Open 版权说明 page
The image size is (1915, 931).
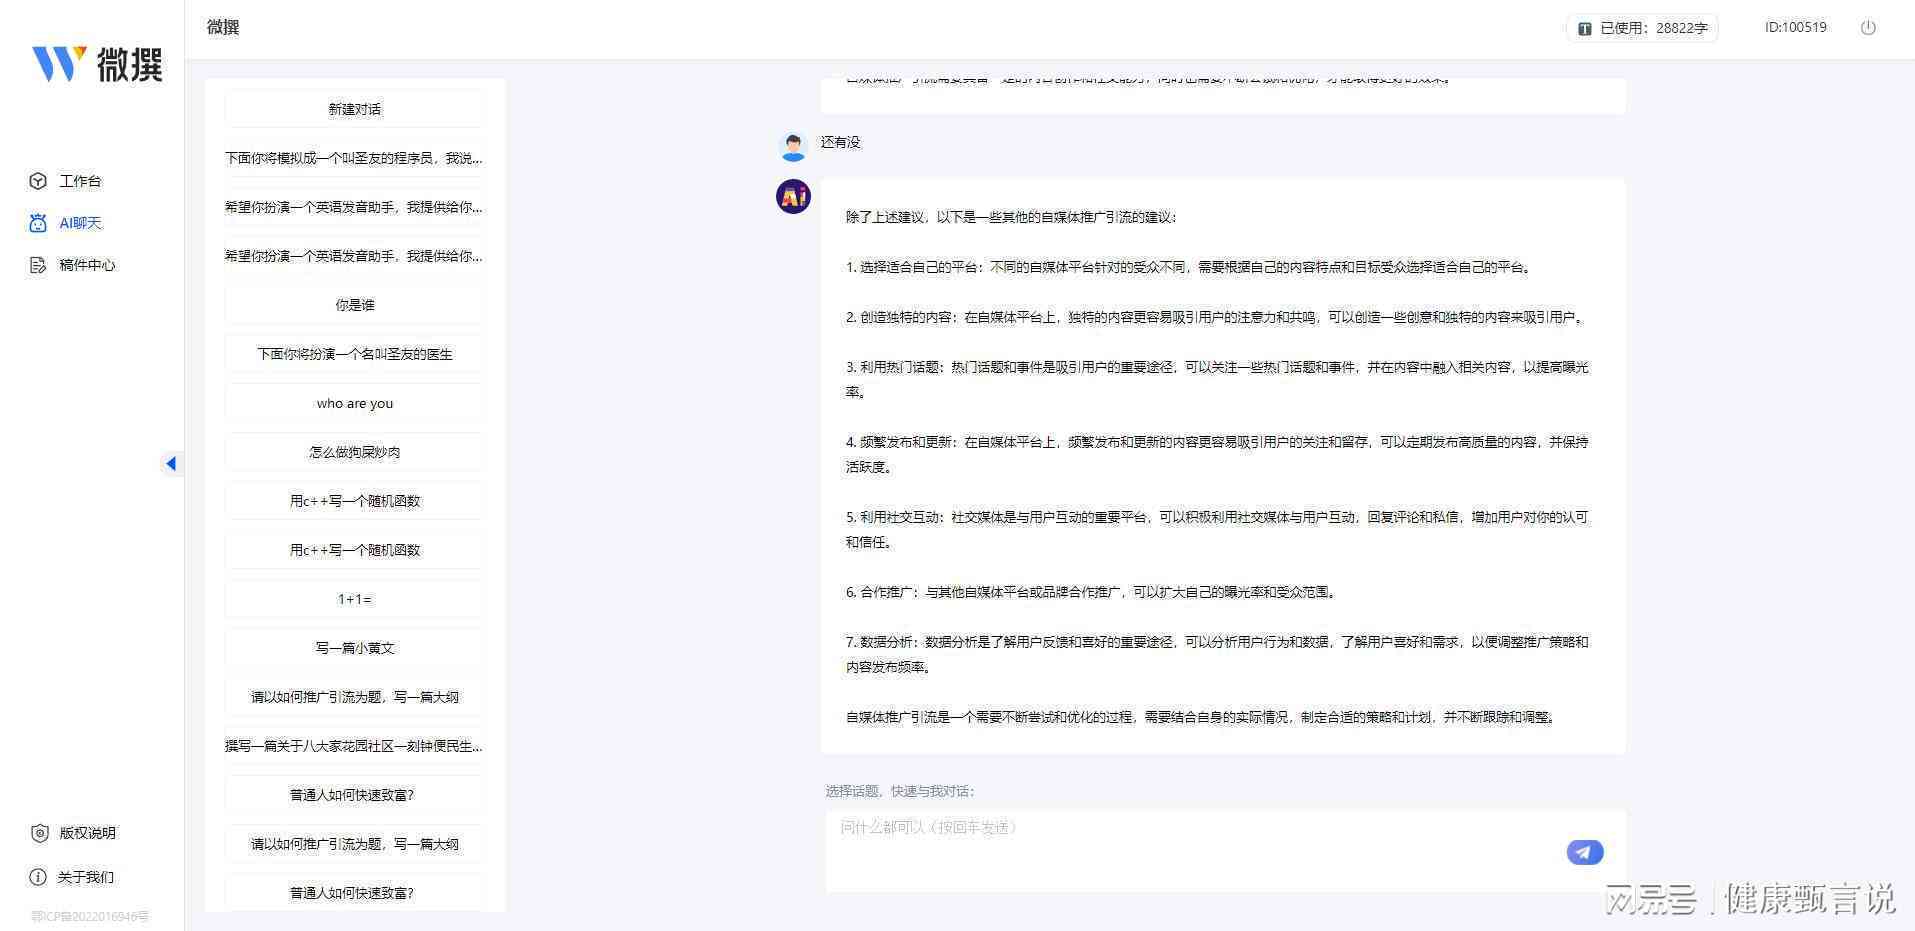(87, 833)
